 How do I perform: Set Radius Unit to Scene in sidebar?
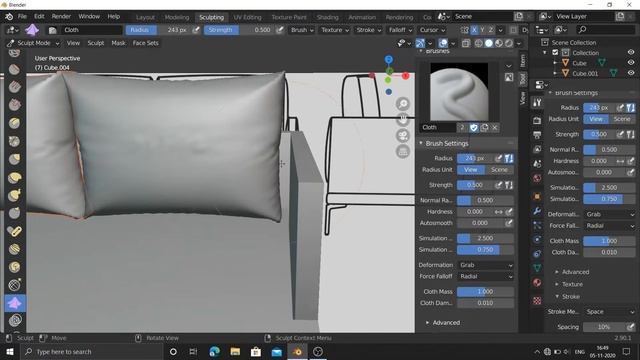[x=500, y=169]
